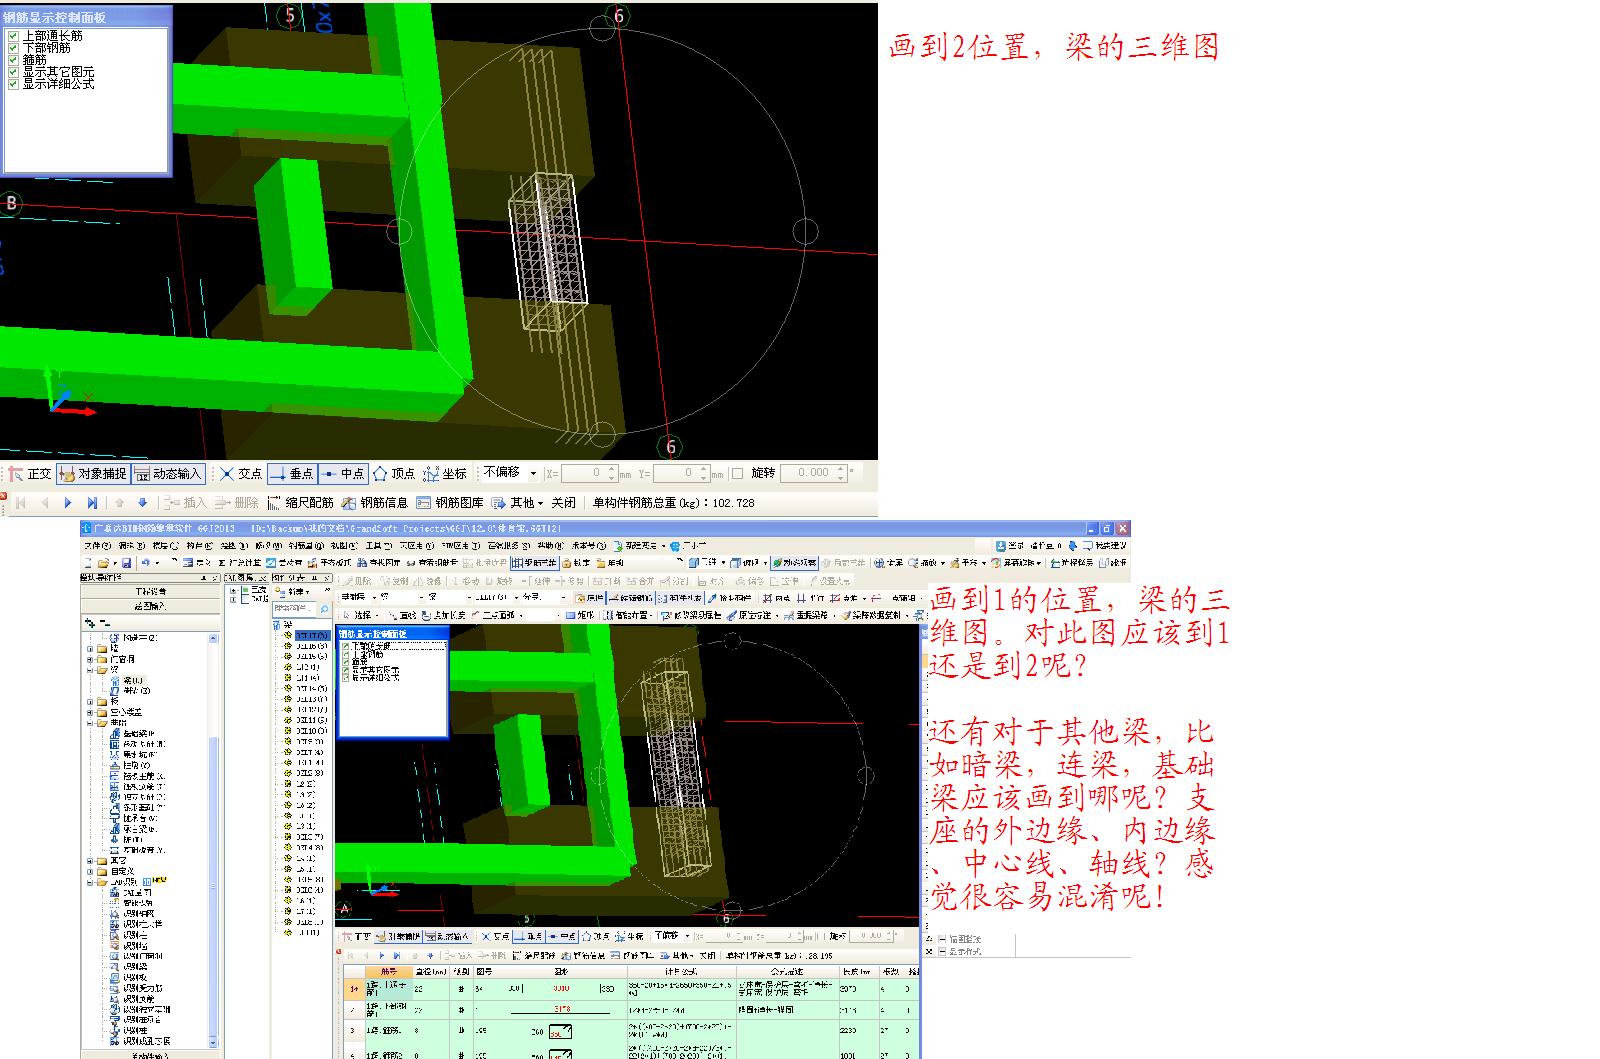Viewport: 1600px width, 1059px height.
Task: Open the 其他 dropdown in top rebar toolbar
Action: 518,503
